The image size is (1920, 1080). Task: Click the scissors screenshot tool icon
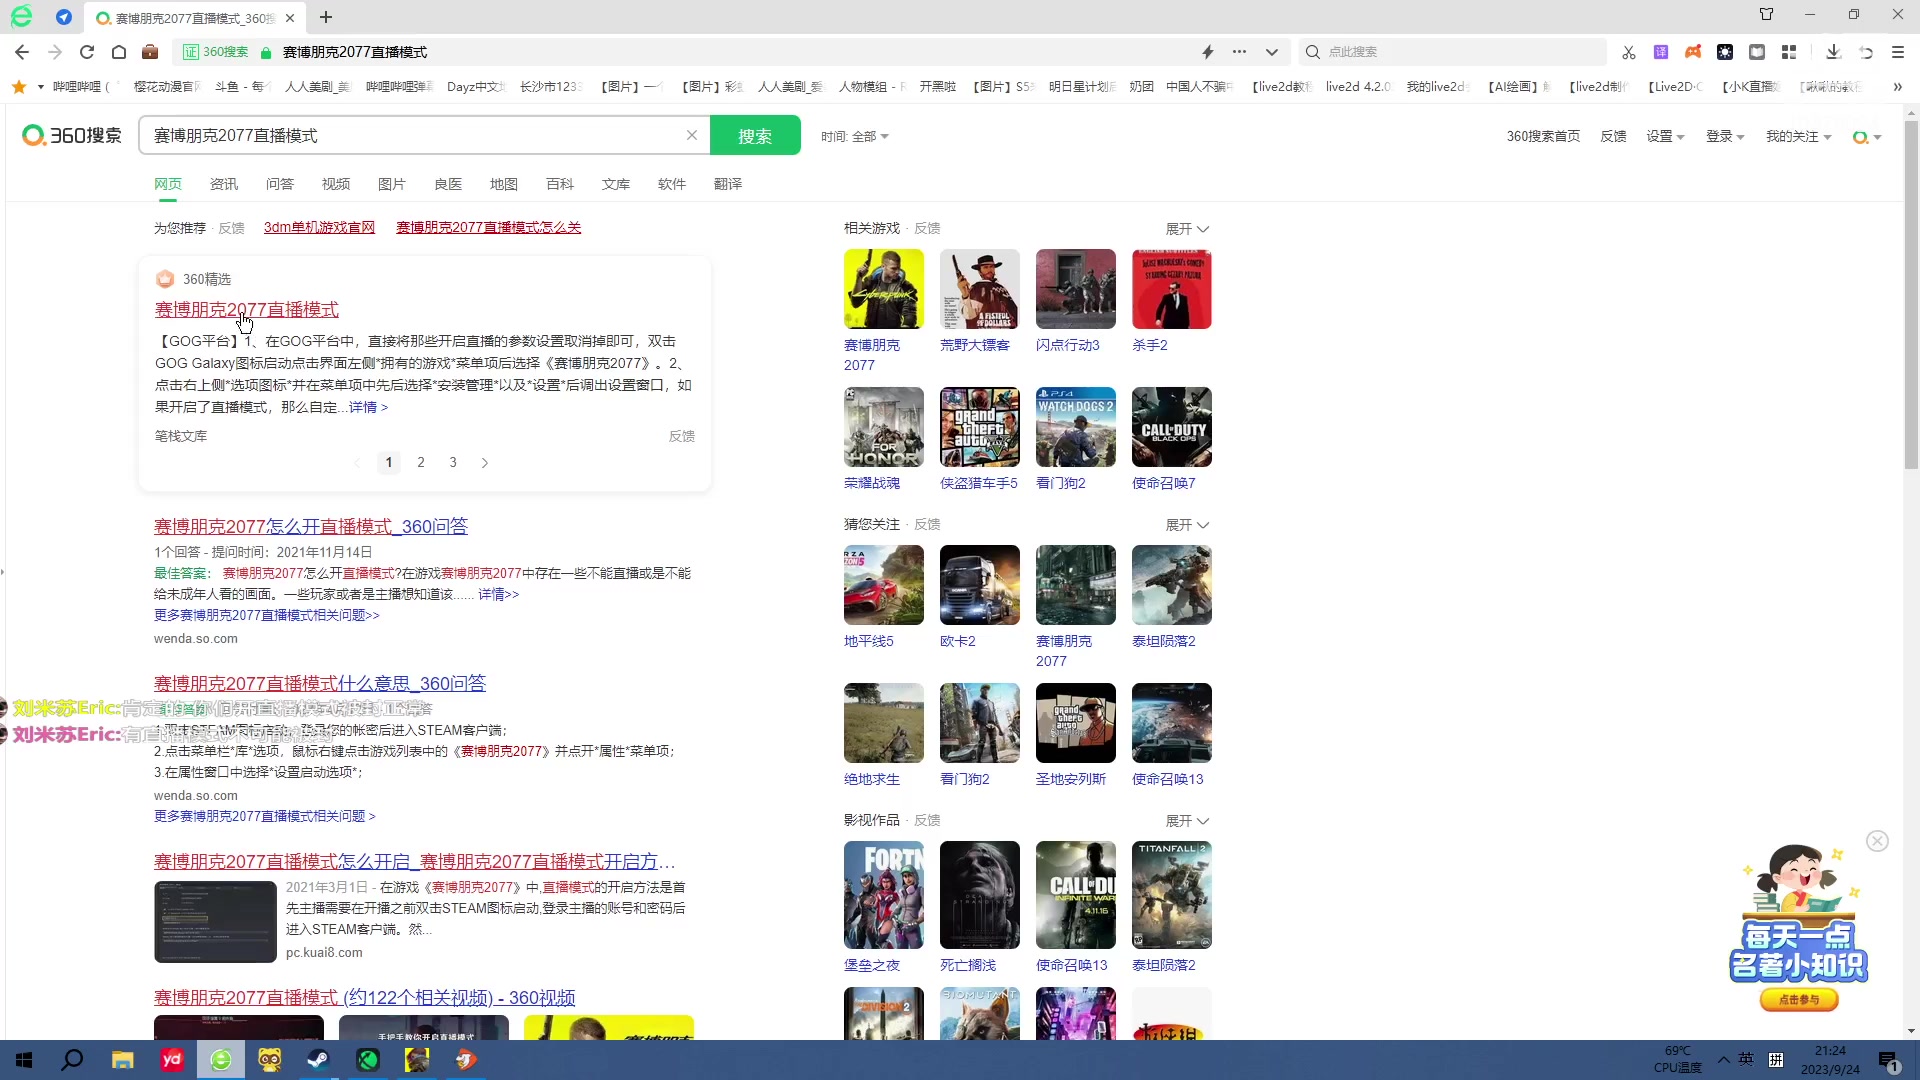click(x=1629, y=52)
